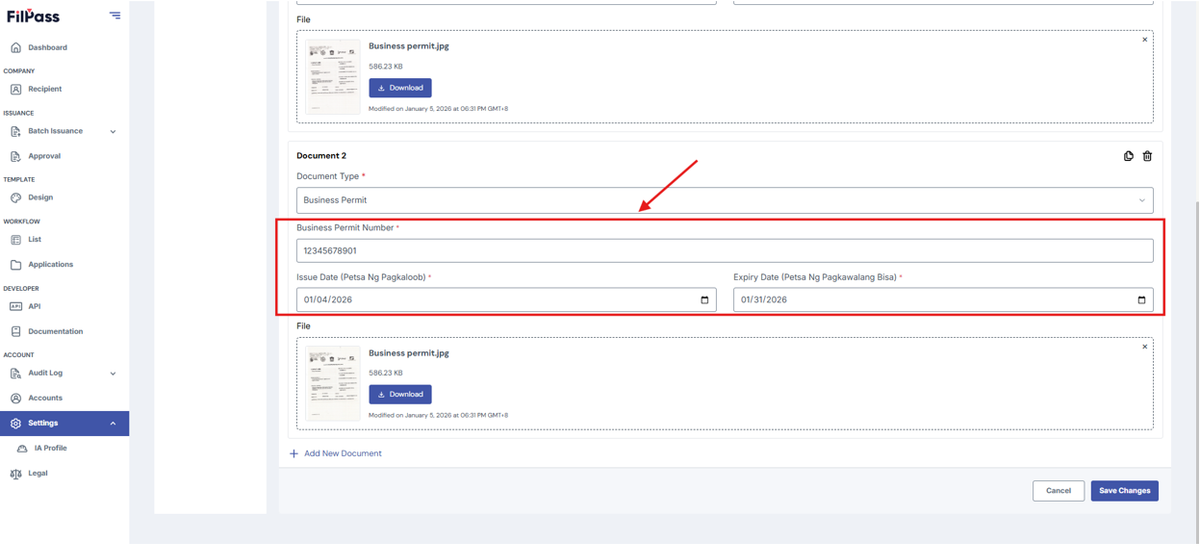The height and width of the screenshot is (546, 1200).
Task: Remove the Document 1 uploaded file
Action: [1145, 40]
